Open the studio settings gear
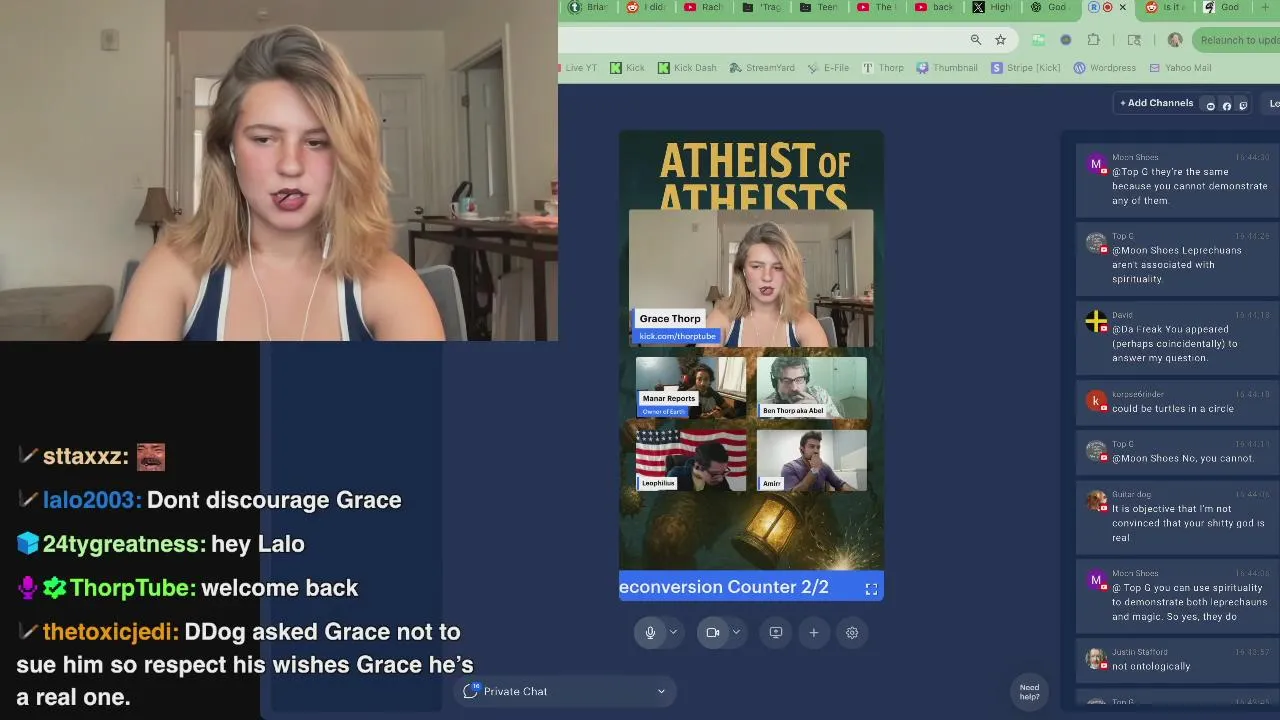The height and width of the screenshot is (720, 1280). click(x=852, y=632)
